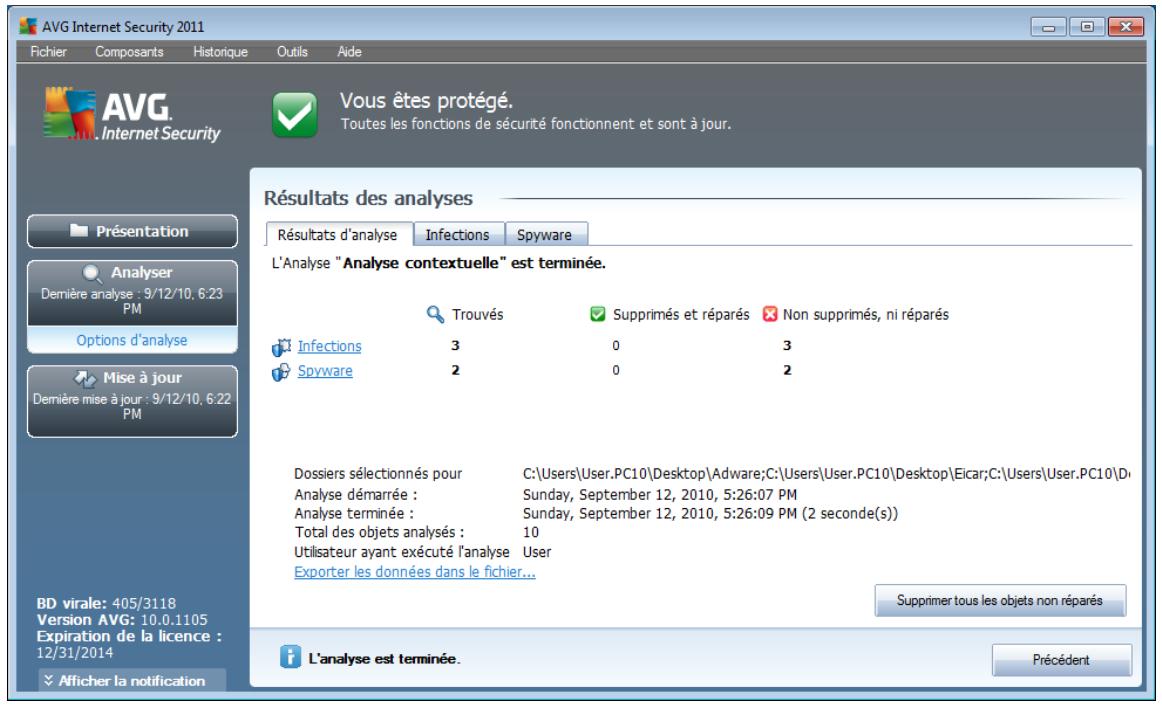Click the license expiration date 12/31/2014

click(75, 653)
